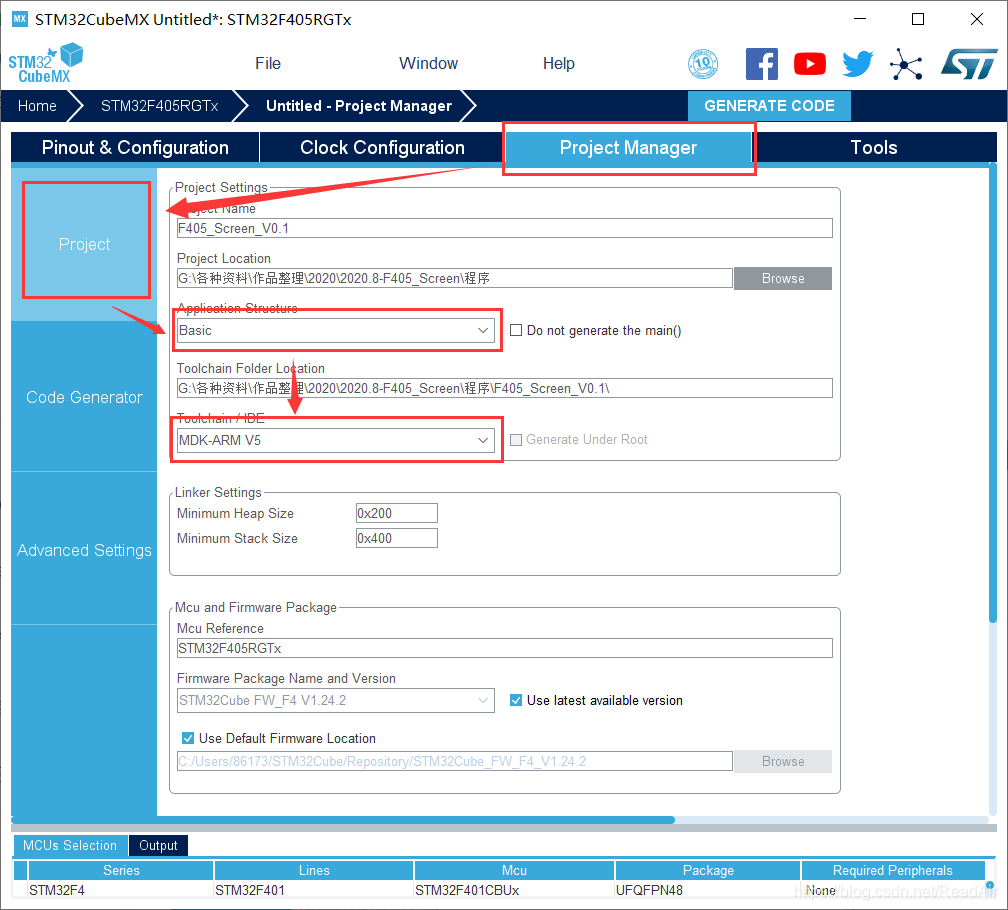The height and width of the screenshot is (910, 1008).
Task: Open the ST community network icon
Action: coord(906,64)
